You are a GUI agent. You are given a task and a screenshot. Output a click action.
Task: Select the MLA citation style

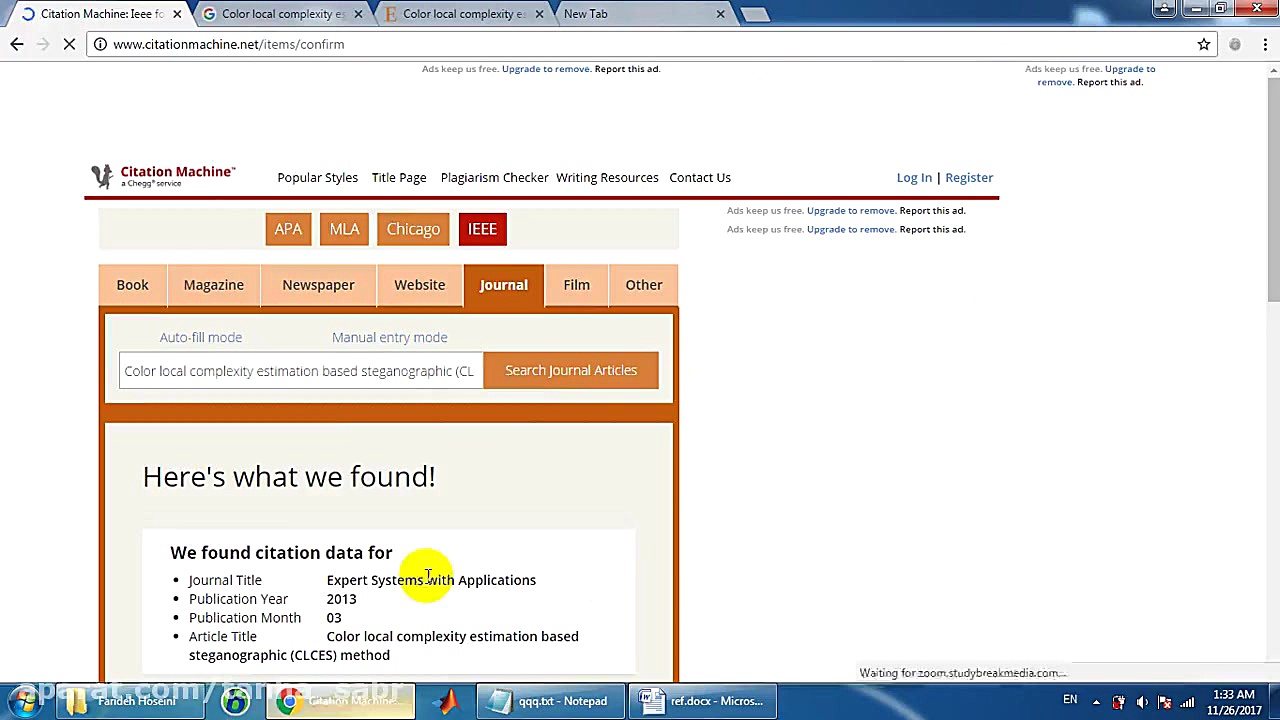(344, 229)
